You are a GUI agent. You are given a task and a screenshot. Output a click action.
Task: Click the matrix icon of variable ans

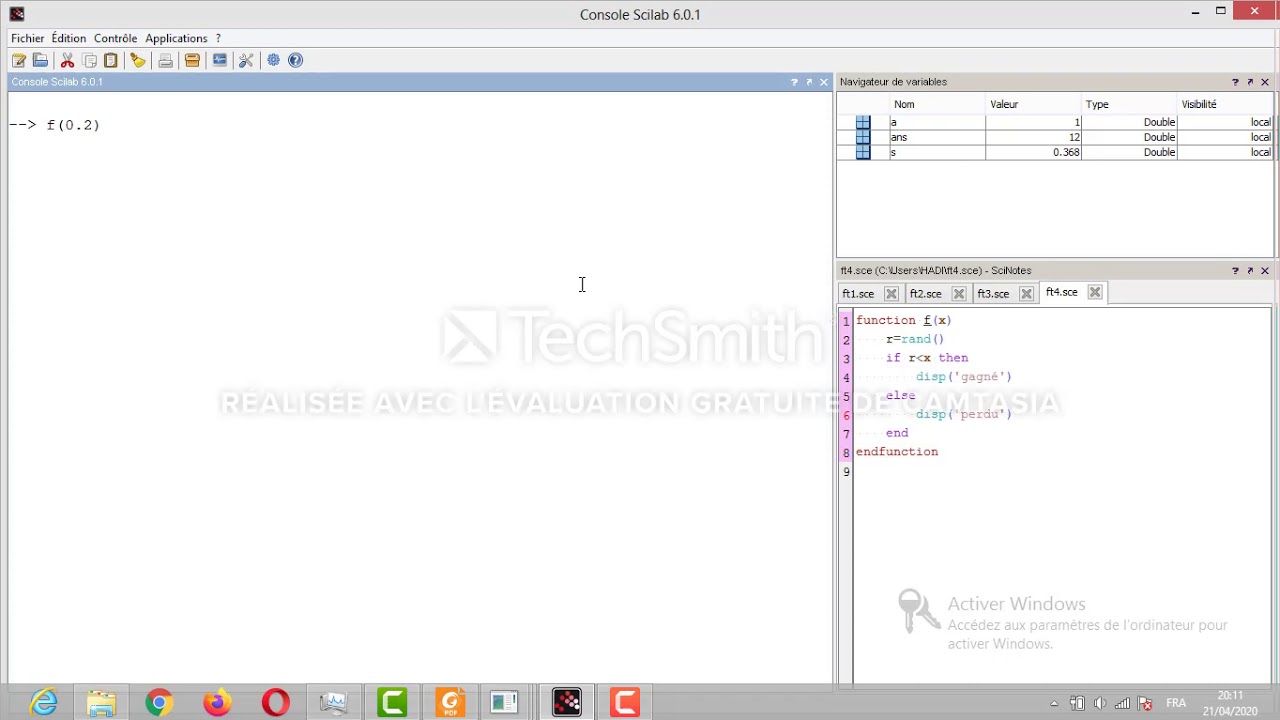(863, 137)
